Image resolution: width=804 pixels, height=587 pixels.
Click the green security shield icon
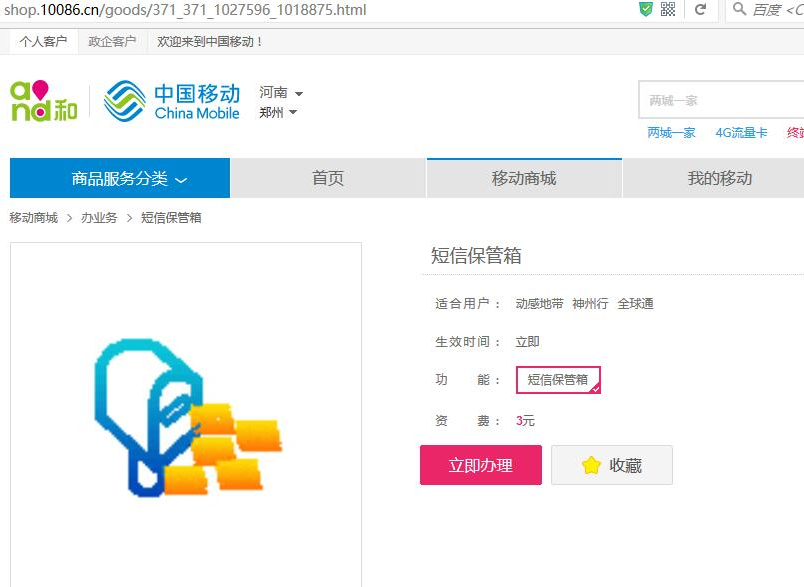point(646,10)
